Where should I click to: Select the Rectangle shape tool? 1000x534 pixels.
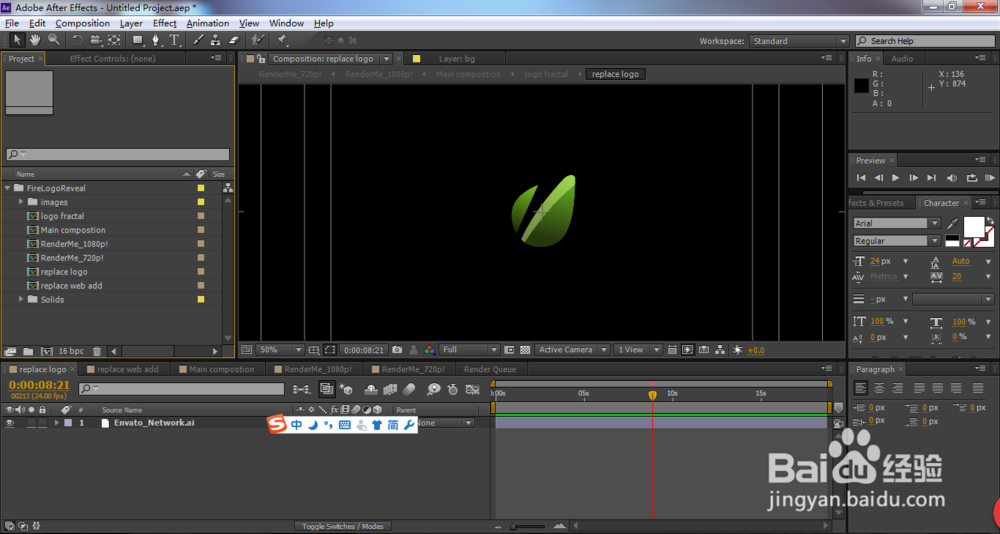(138, 40)
